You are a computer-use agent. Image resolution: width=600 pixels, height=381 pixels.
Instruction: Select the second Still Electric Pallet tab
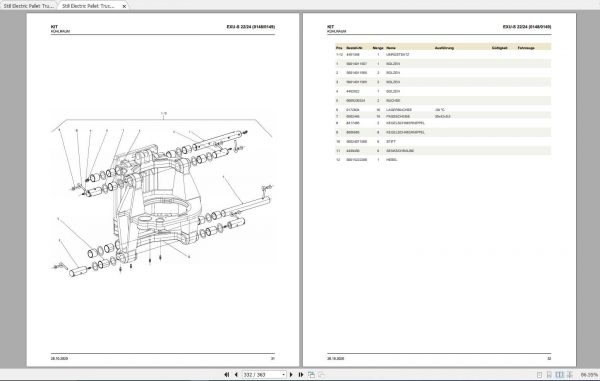pos(88,6)
